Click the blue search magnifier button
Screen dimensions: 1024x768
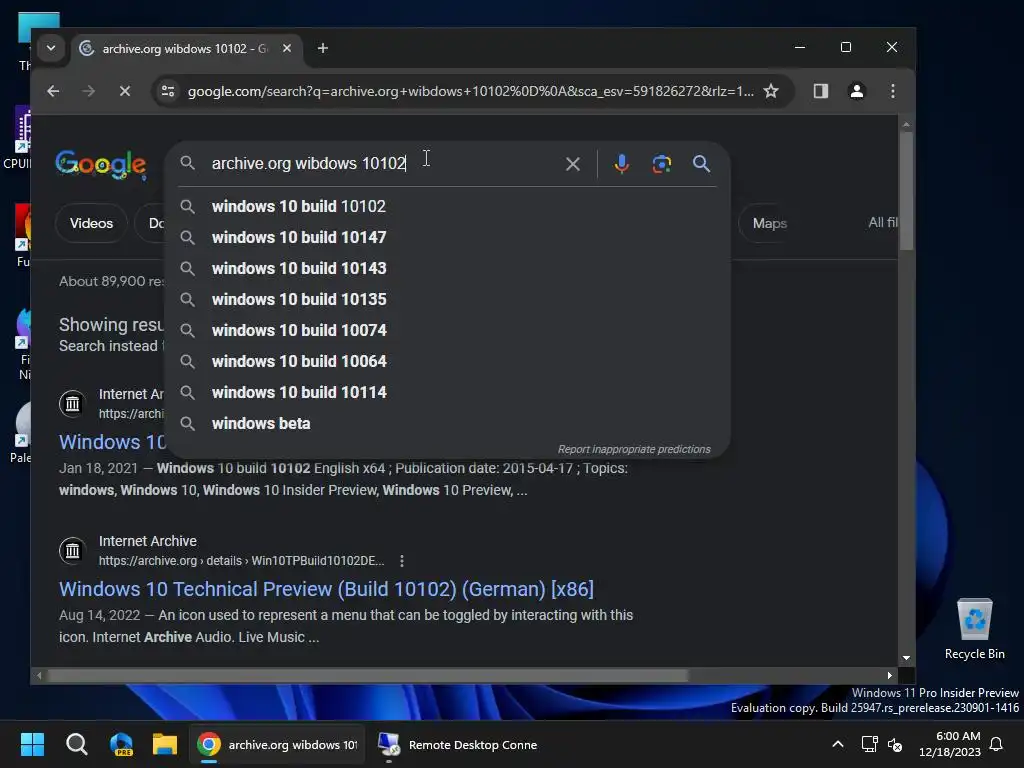(701, 164)
